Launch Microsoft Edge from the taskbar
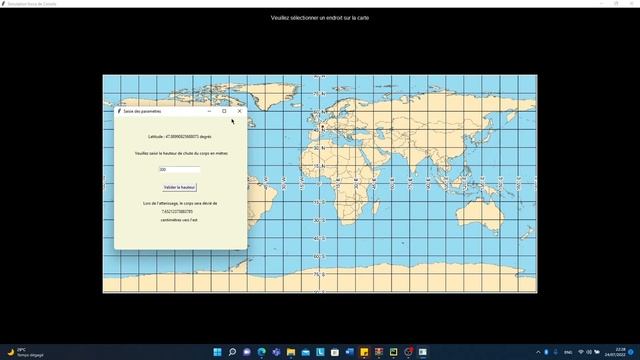 coord(262,352)
